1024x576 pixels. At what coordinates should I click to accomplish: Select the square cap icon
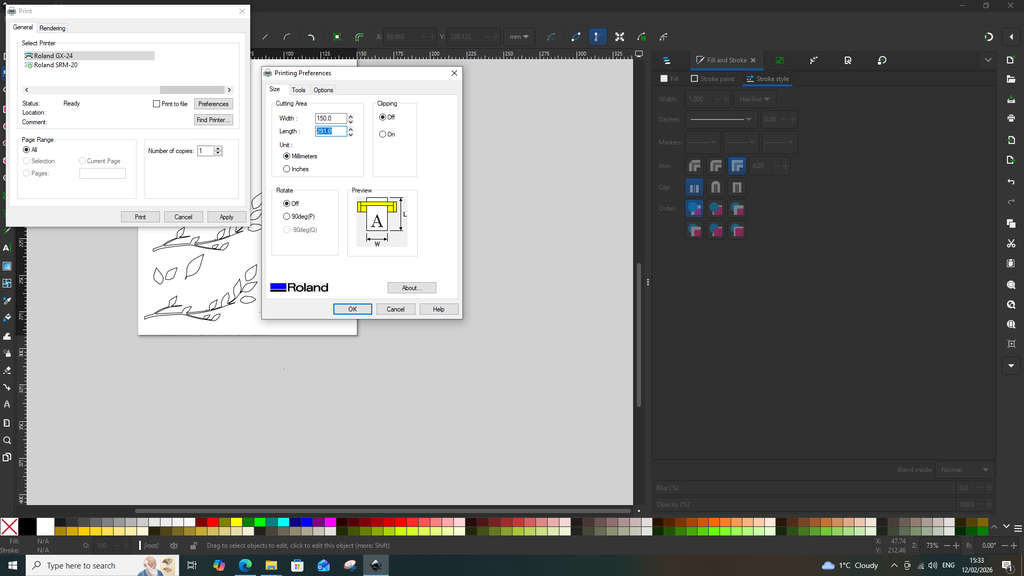coord(737,187)
